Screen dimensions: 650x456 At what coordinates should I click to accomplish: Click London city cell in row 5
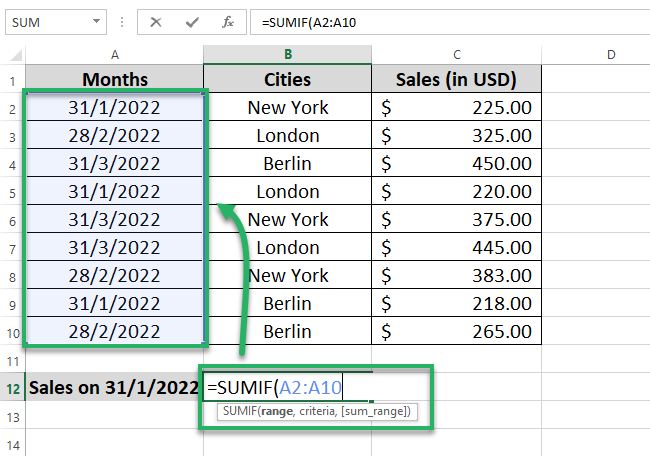(288, 191)
